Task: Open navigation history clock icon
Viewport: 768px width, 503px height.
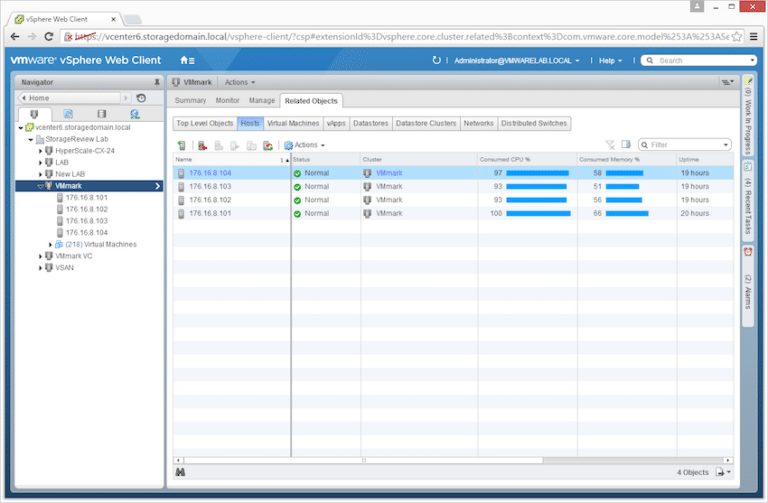Action: point(141,98)
